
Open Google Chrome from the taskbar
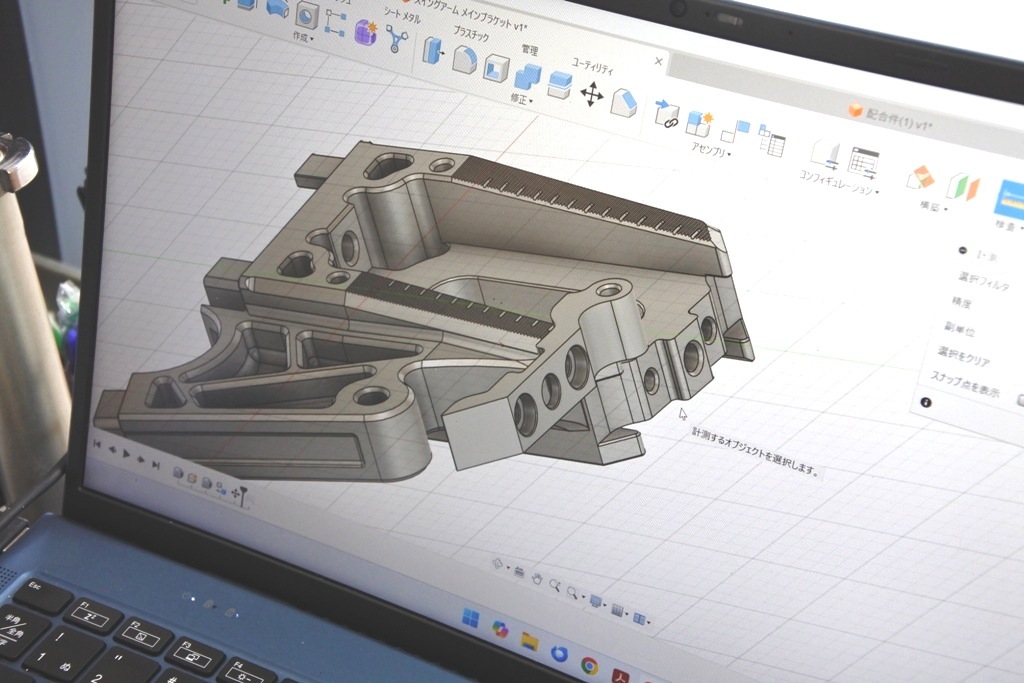click(590, 665)
